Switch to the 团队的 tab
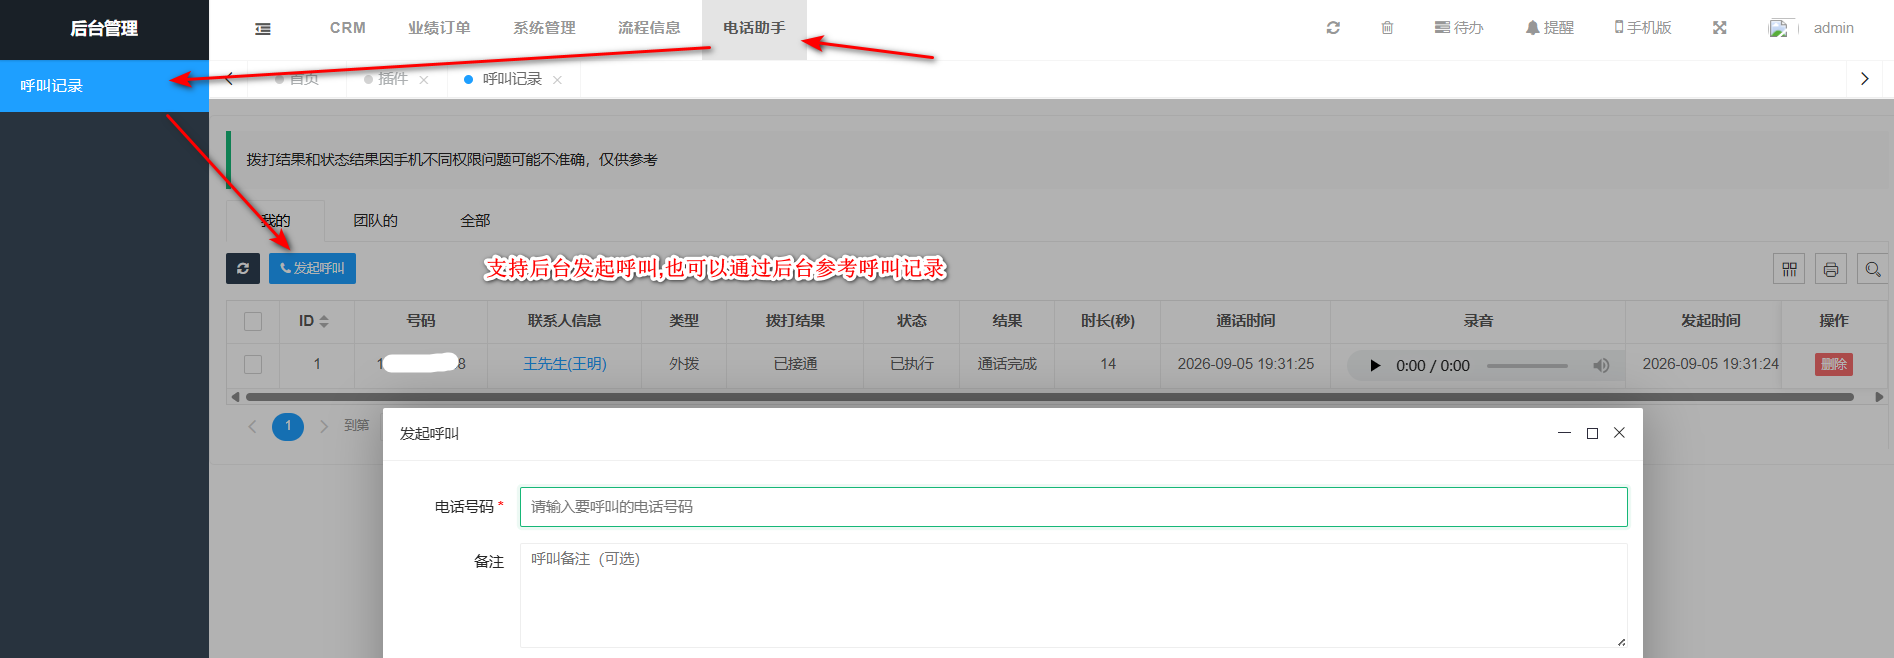This screenshot has width=1894, height=658. (375, 221)
